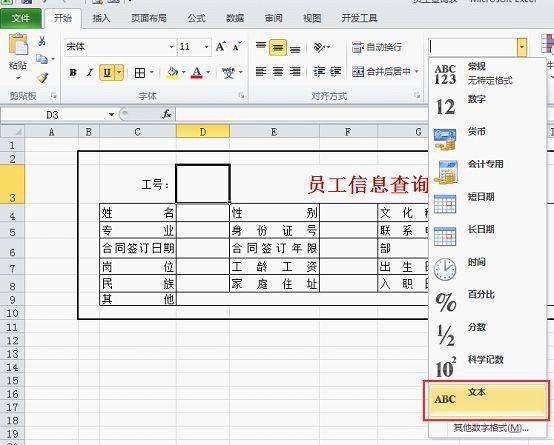Switch to the 数据 Data tab

235,18
